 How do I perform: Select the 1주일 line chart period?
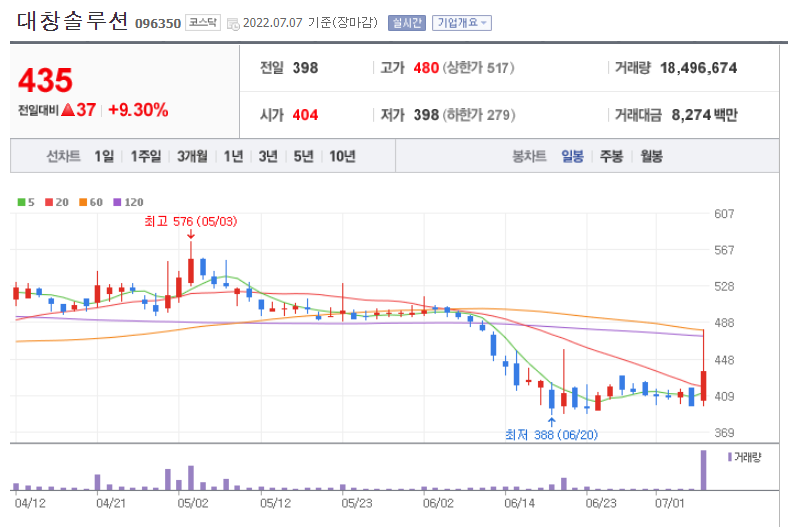pos(146,156)
